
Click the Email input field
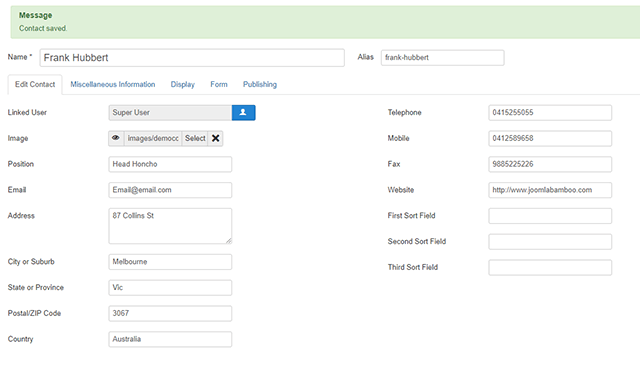click(x=170, y=190)
